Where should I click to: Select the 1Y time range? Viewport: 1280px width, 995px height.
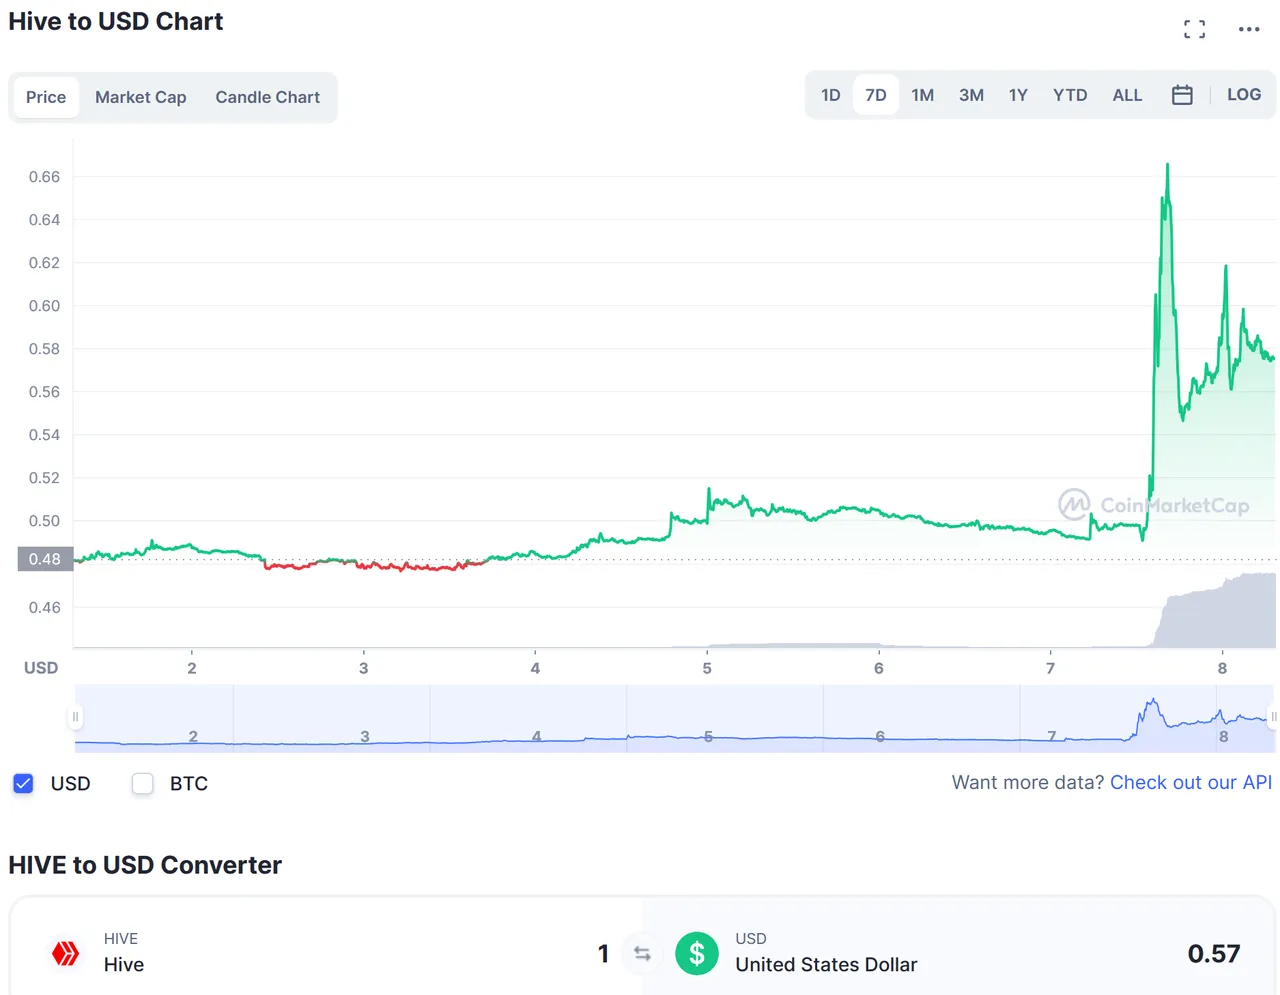click(1018, 95)
